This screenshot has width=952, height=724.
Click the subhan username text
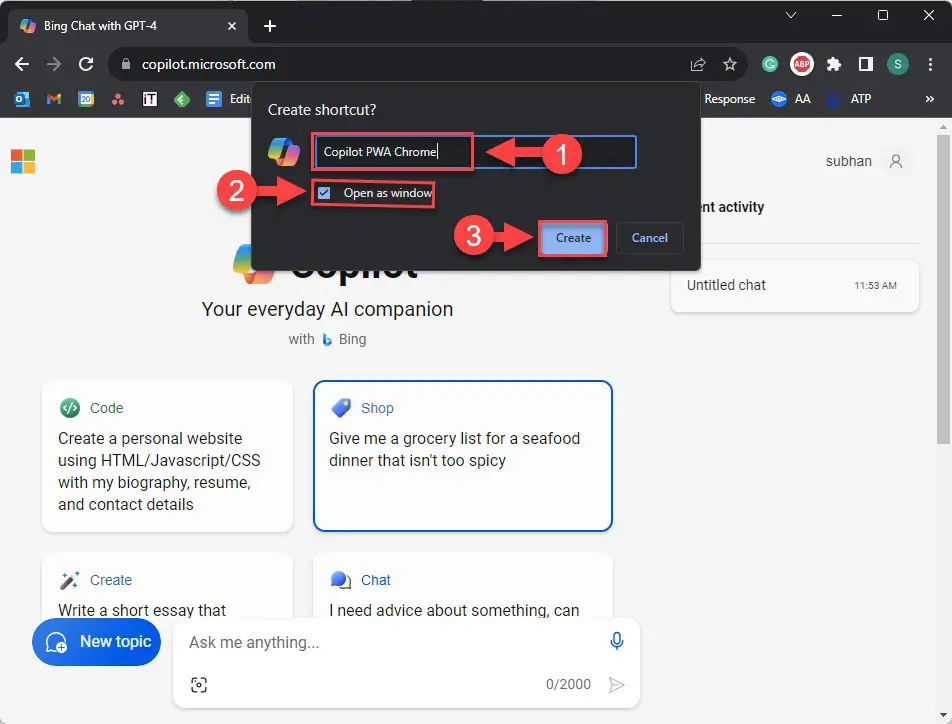[x=848, y=161]
